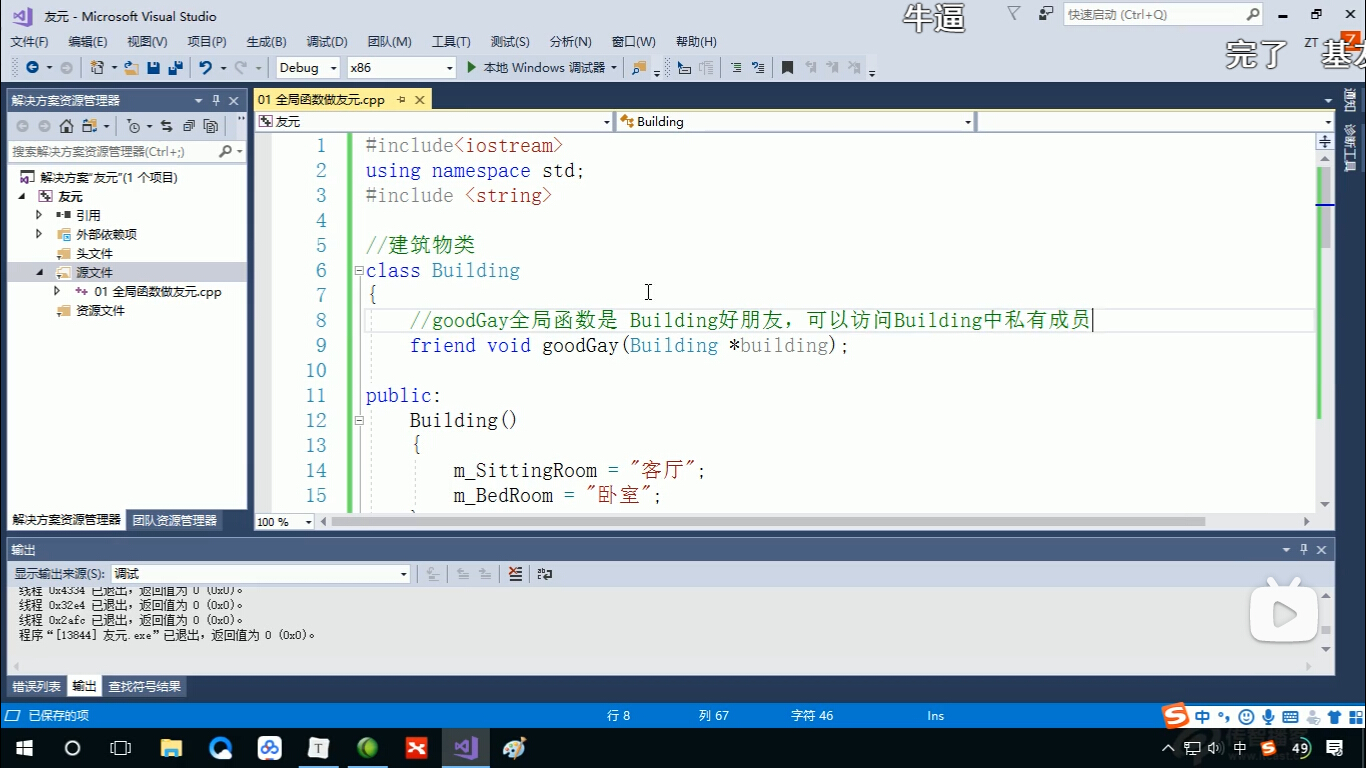Expand the 引用 node in solution tree
Viewport: 1366px width, 768px height.
click(39, 215)
